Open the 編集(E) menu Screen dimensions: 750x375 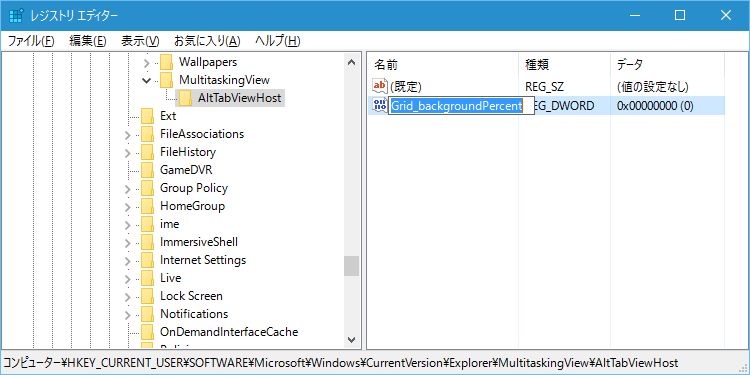(88, 41)
